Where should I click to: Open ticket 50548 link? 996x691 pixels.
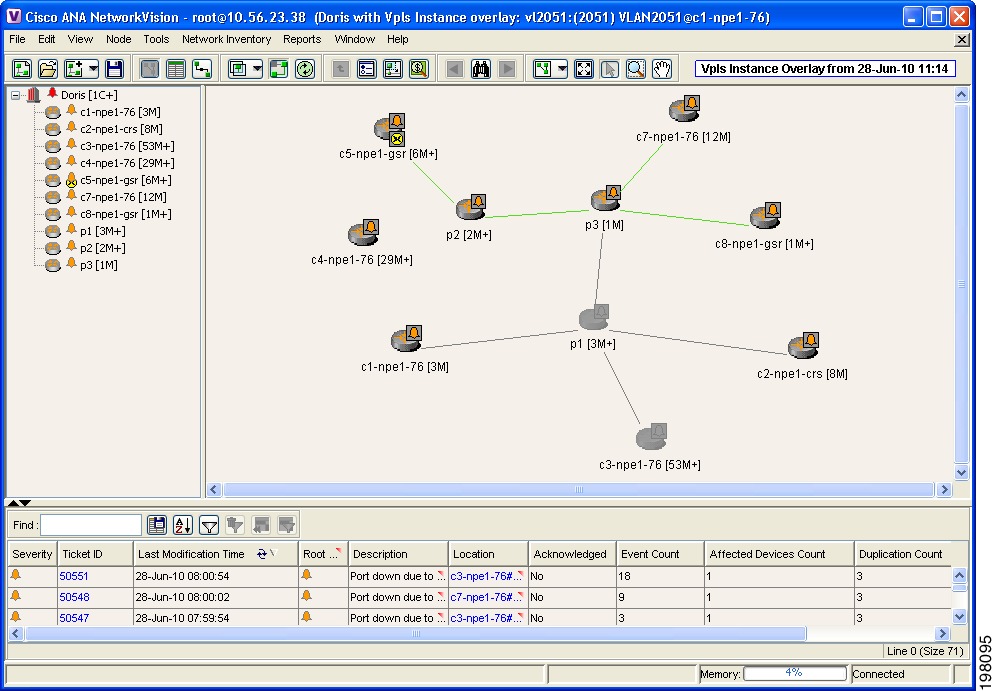[74, 597]
